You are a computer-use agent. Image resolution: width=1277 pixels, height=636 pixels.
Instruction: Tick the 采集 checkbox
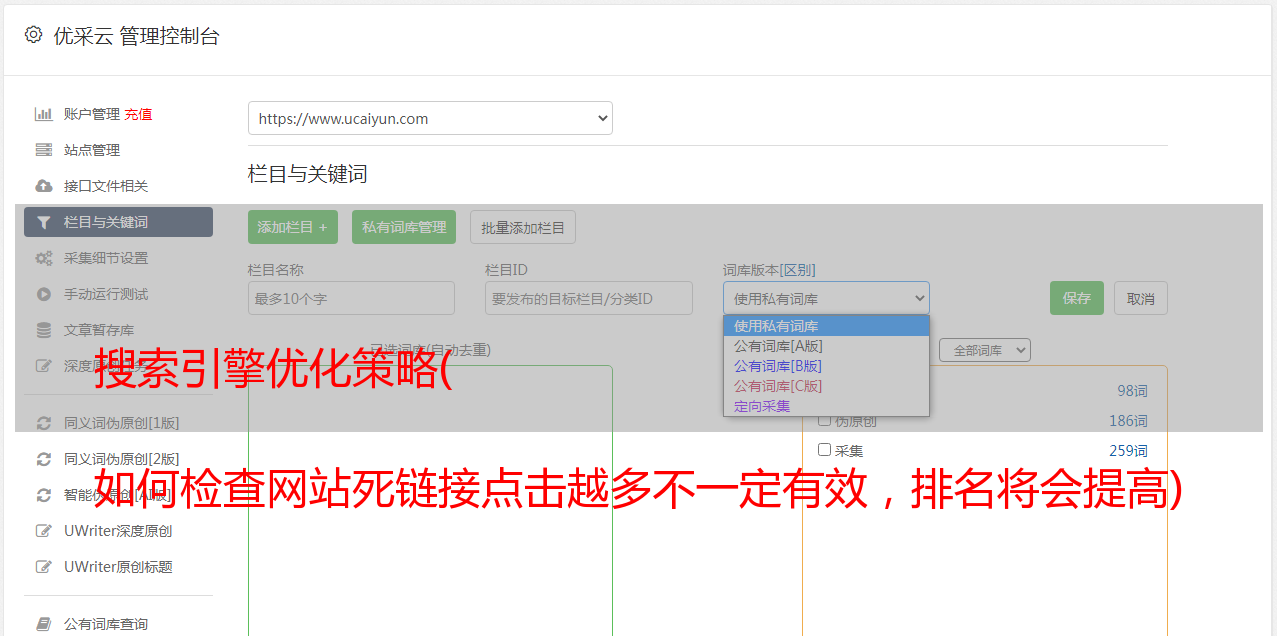coord(825,450)
